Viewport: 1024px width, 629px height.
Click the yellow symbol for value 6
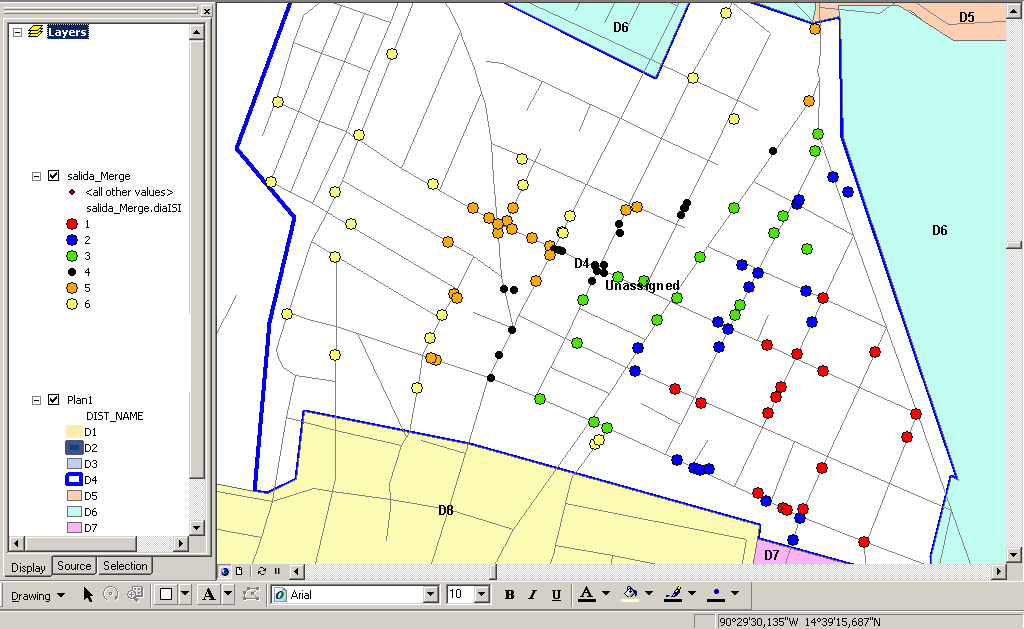pos(72,304)
